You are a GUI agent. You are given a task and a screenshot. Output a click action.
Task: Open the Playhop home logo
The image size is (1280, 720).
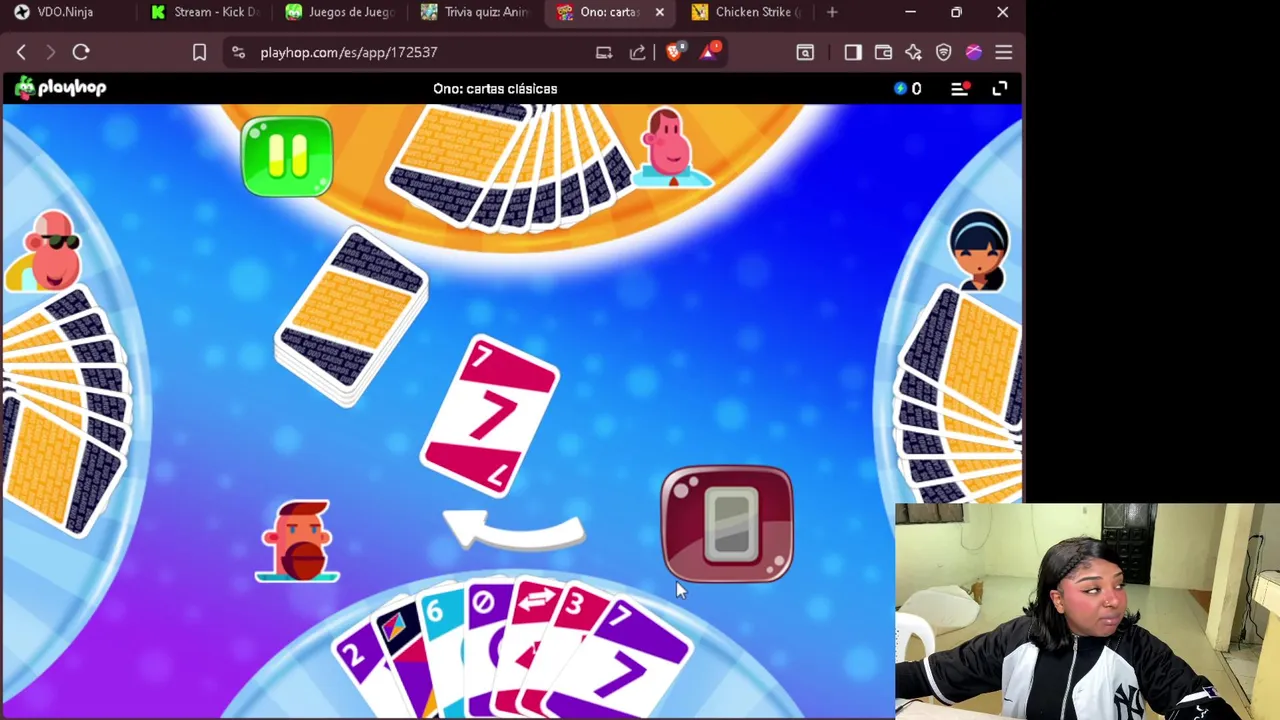tap(60, 88)
